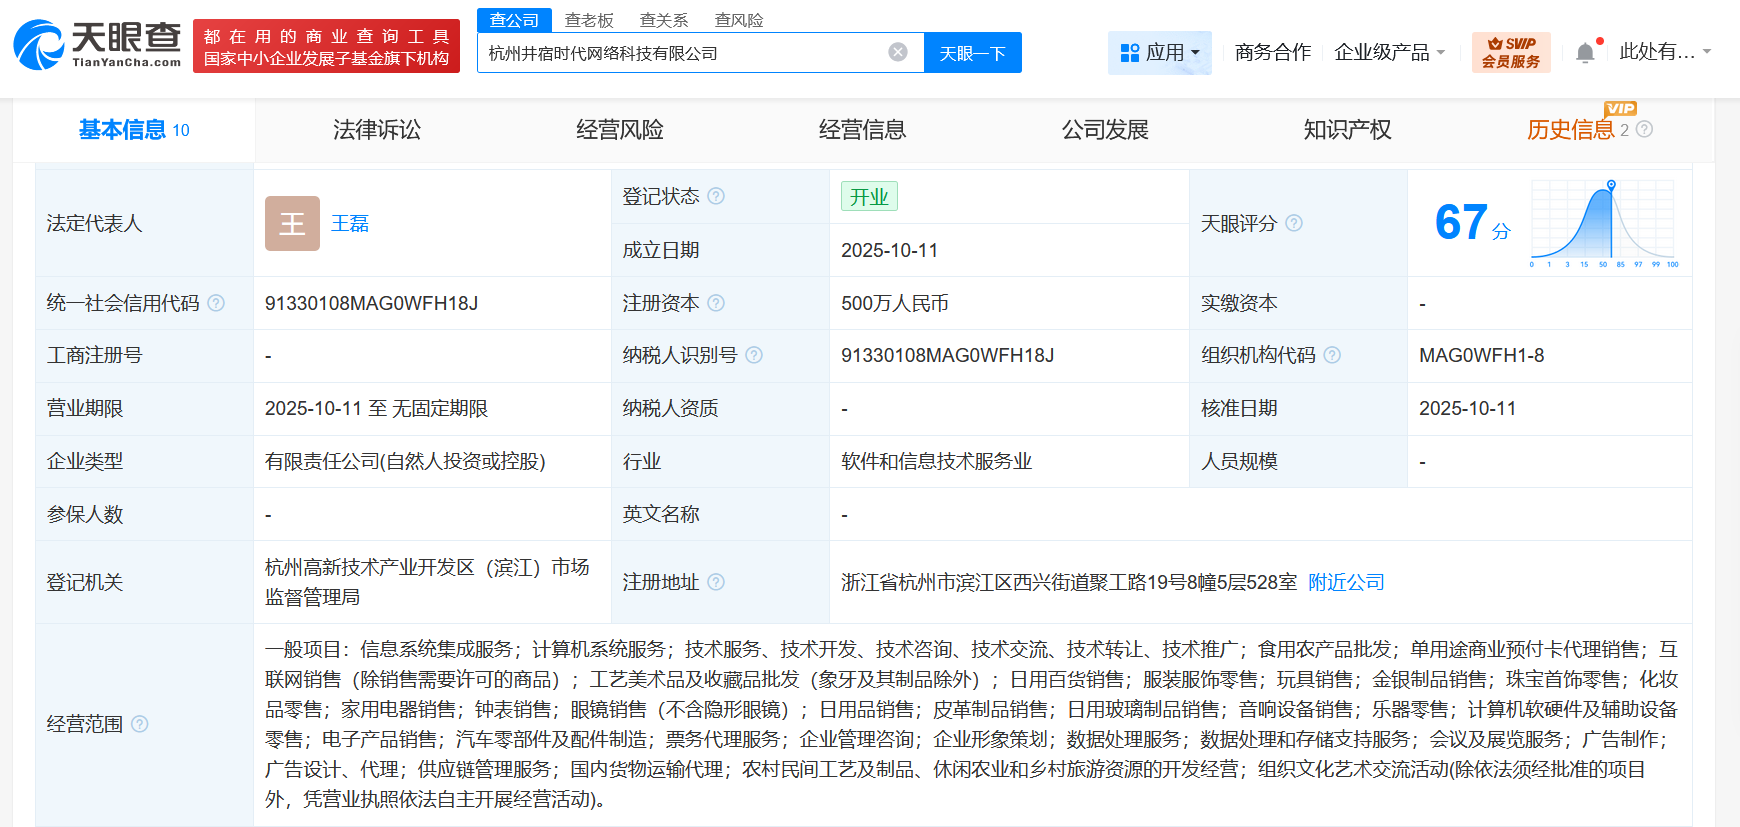This screenshot has height=827, width=1740.
Task: Click help icon next to 登记状态
Action: (716, 196)
